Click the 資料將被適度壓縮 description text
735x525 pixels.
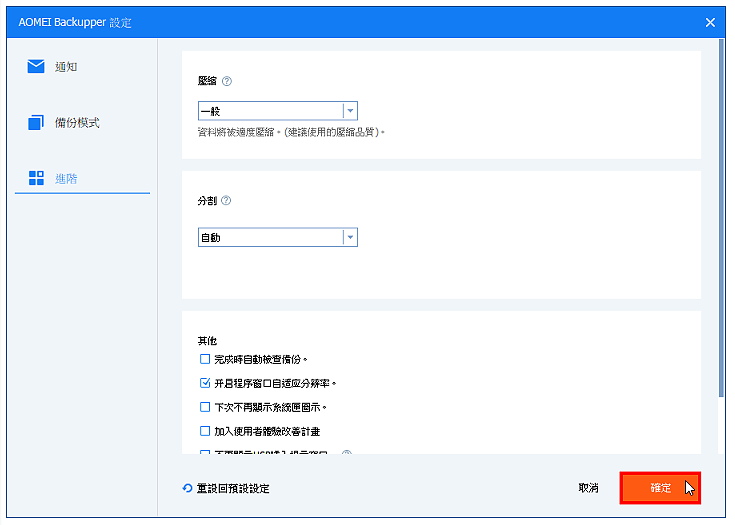pyautogui.click(x=291, y=132)
